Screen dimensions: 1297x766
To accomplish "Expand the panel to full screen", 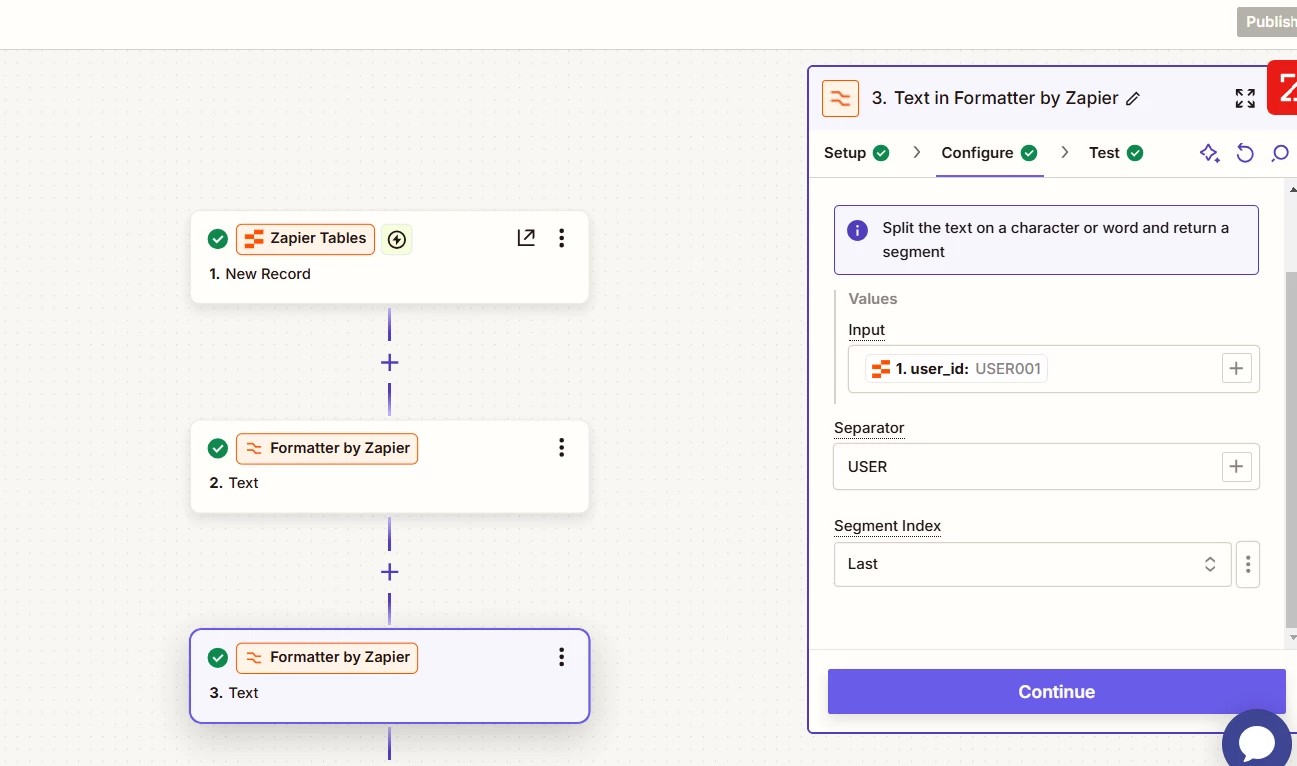I will (x=1245, y=98).
